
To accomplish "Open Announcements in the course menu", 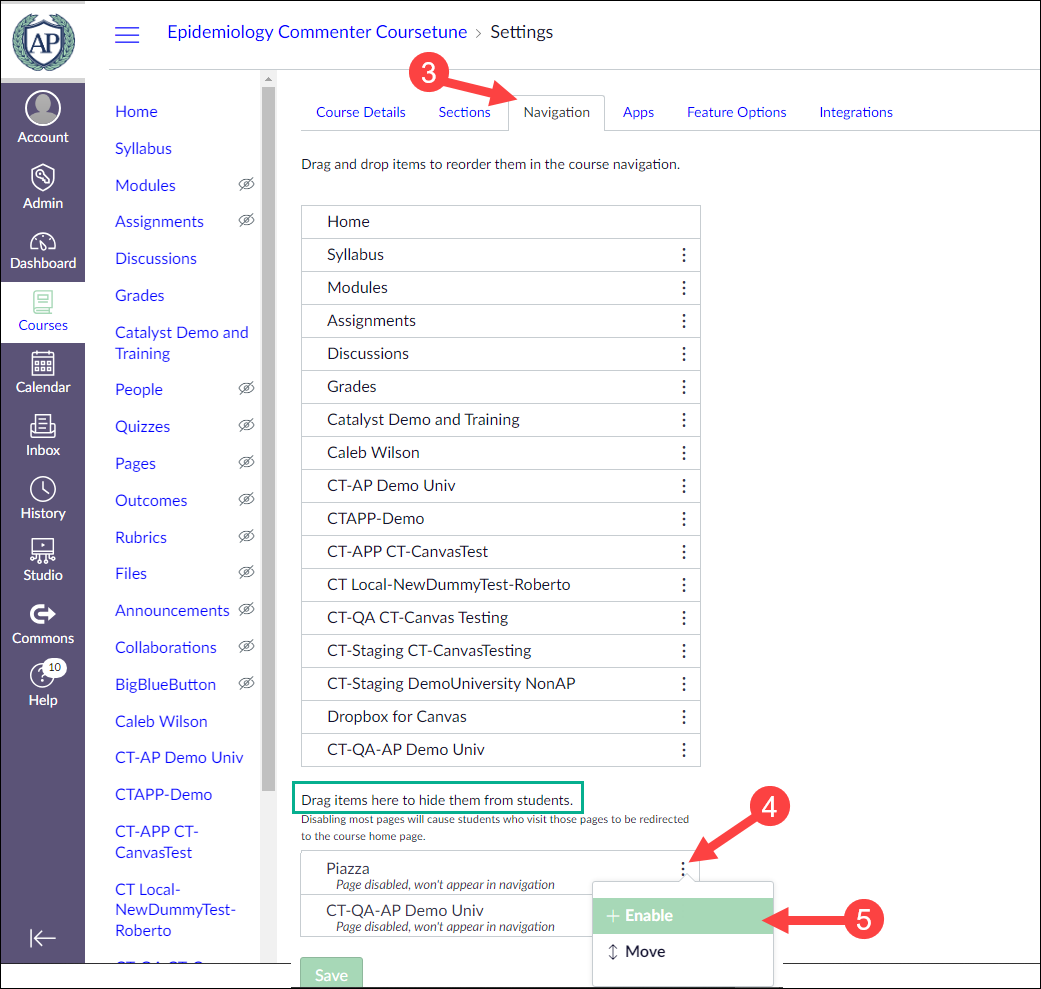I will click(x=172, y=610).
